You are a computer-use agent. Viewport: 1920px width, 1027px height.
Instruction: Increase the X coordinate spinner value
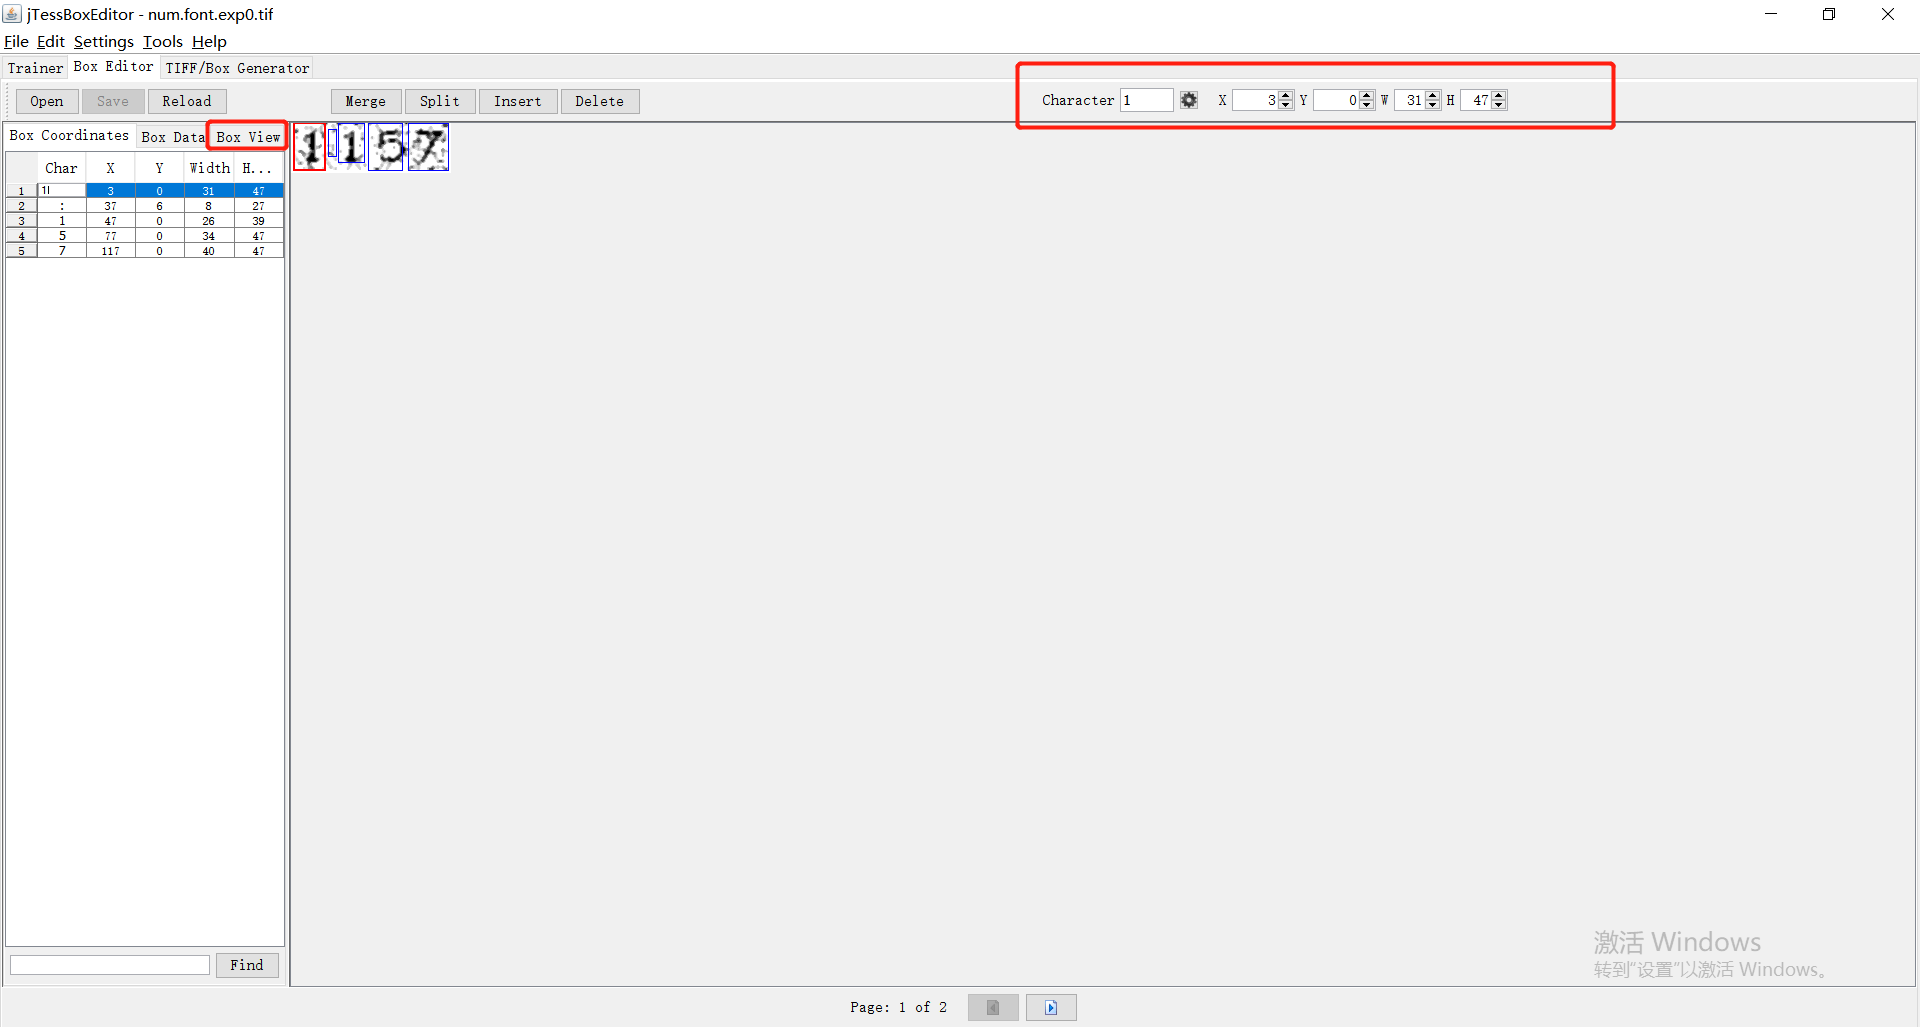pos(1286,95)
